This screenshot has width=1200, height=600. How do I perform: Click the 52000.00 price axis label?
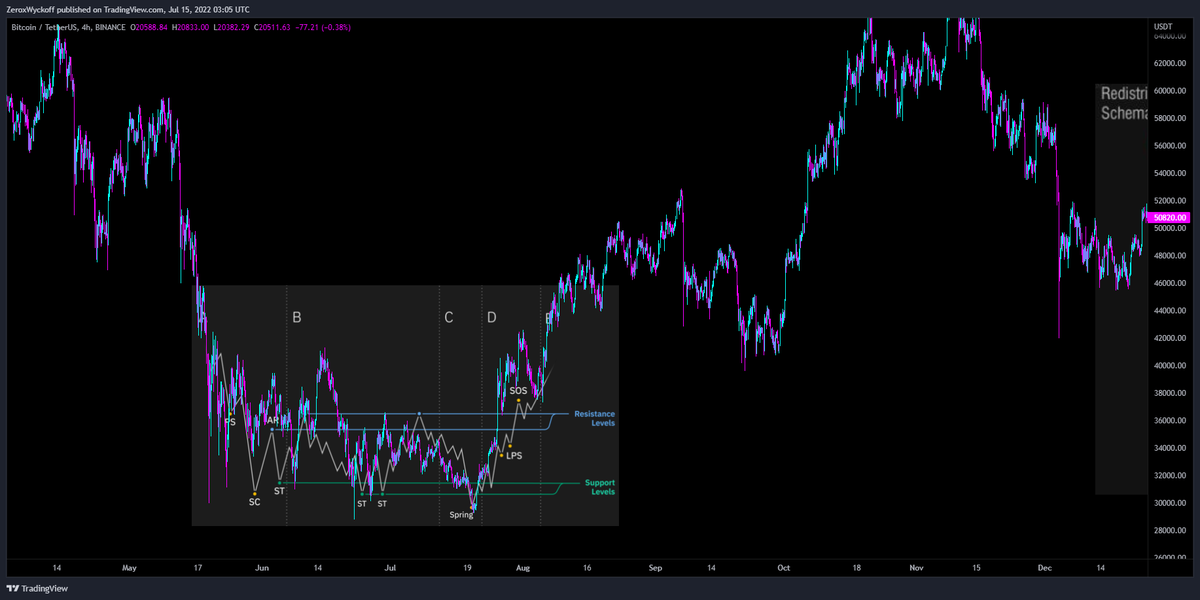point(1170,200)
